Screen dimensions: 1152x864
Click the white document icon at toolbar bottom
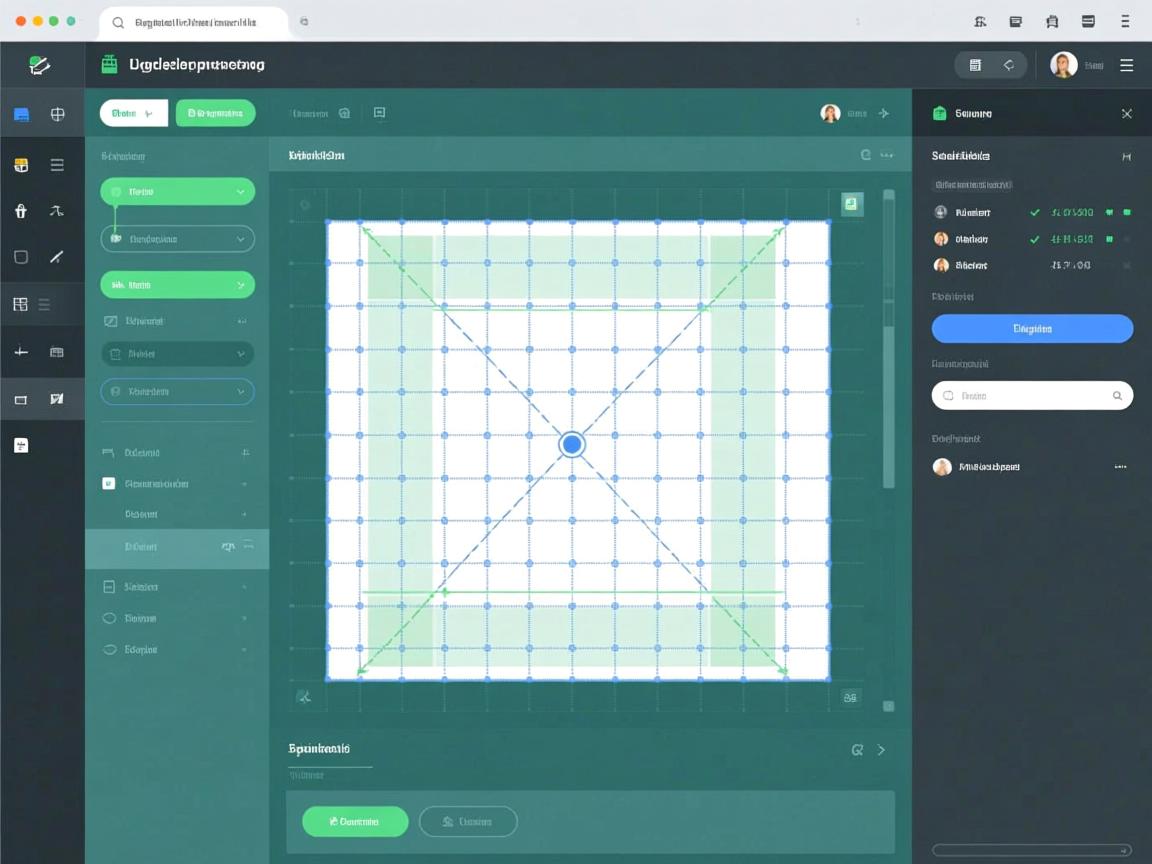click(x=21, y=445)
